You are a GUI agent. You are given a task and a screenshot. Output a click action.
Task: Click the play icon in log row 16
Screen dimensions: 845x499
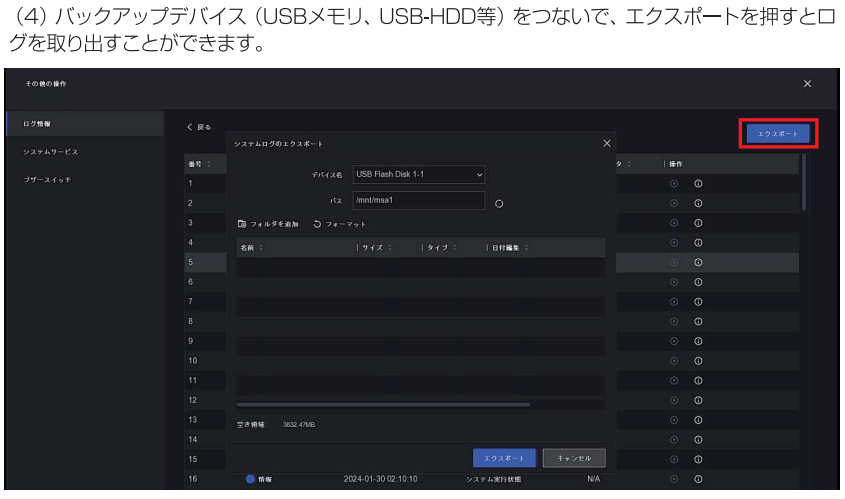point(674,479)
